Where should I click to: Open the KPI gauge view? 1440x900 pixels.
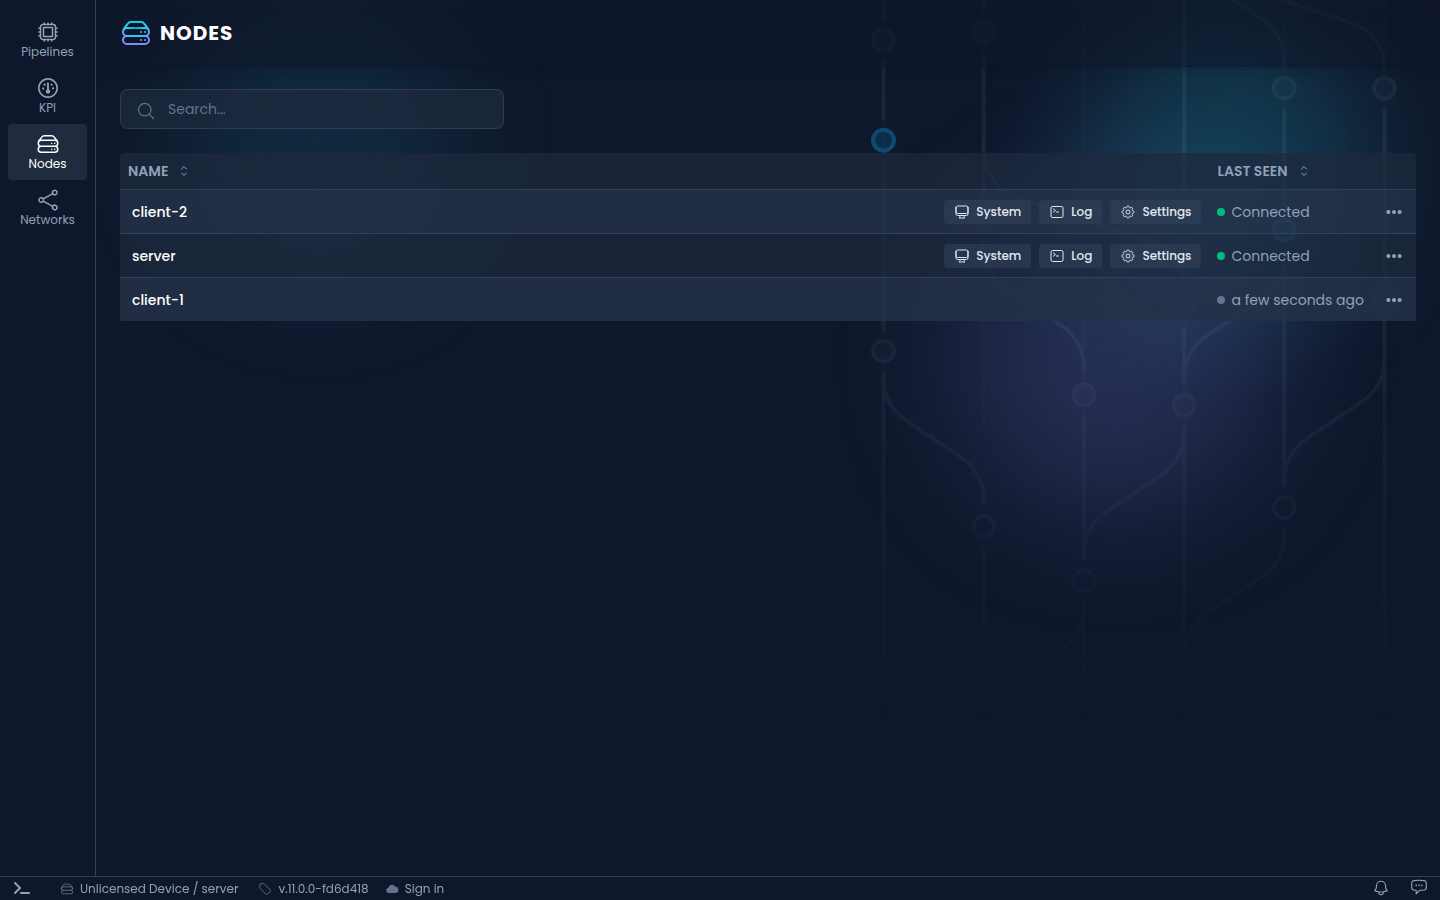coord(47,96)
